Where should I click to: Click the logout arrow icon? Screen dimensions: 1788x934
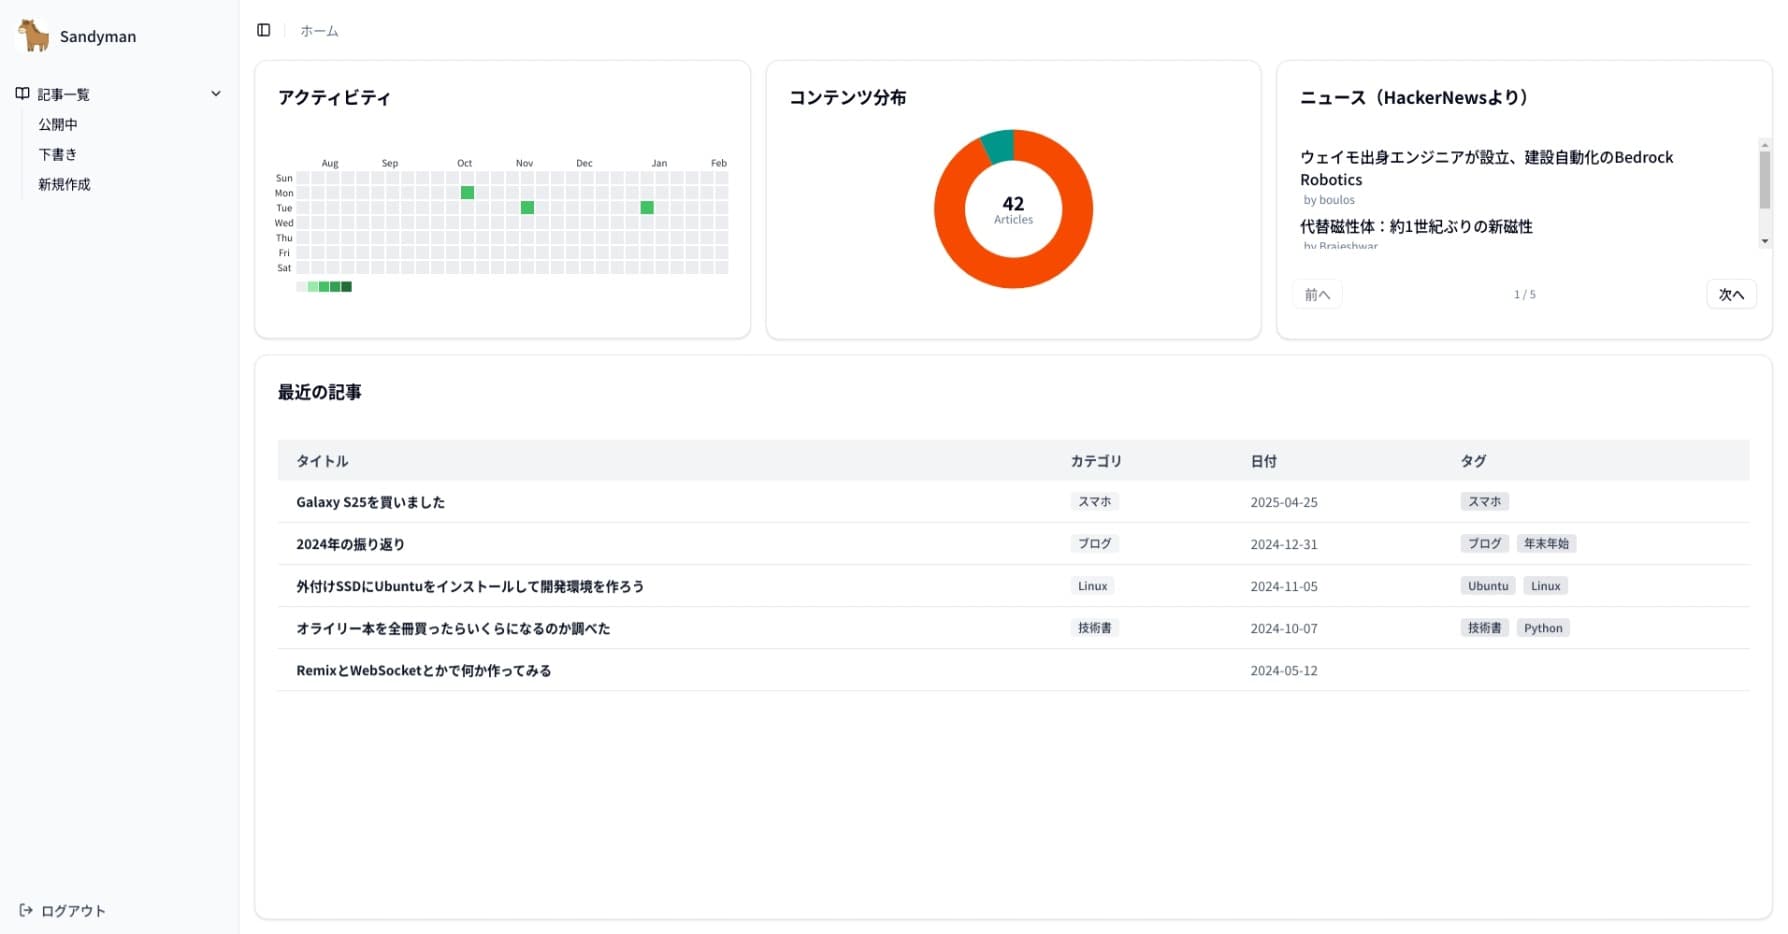click(26, 910)
